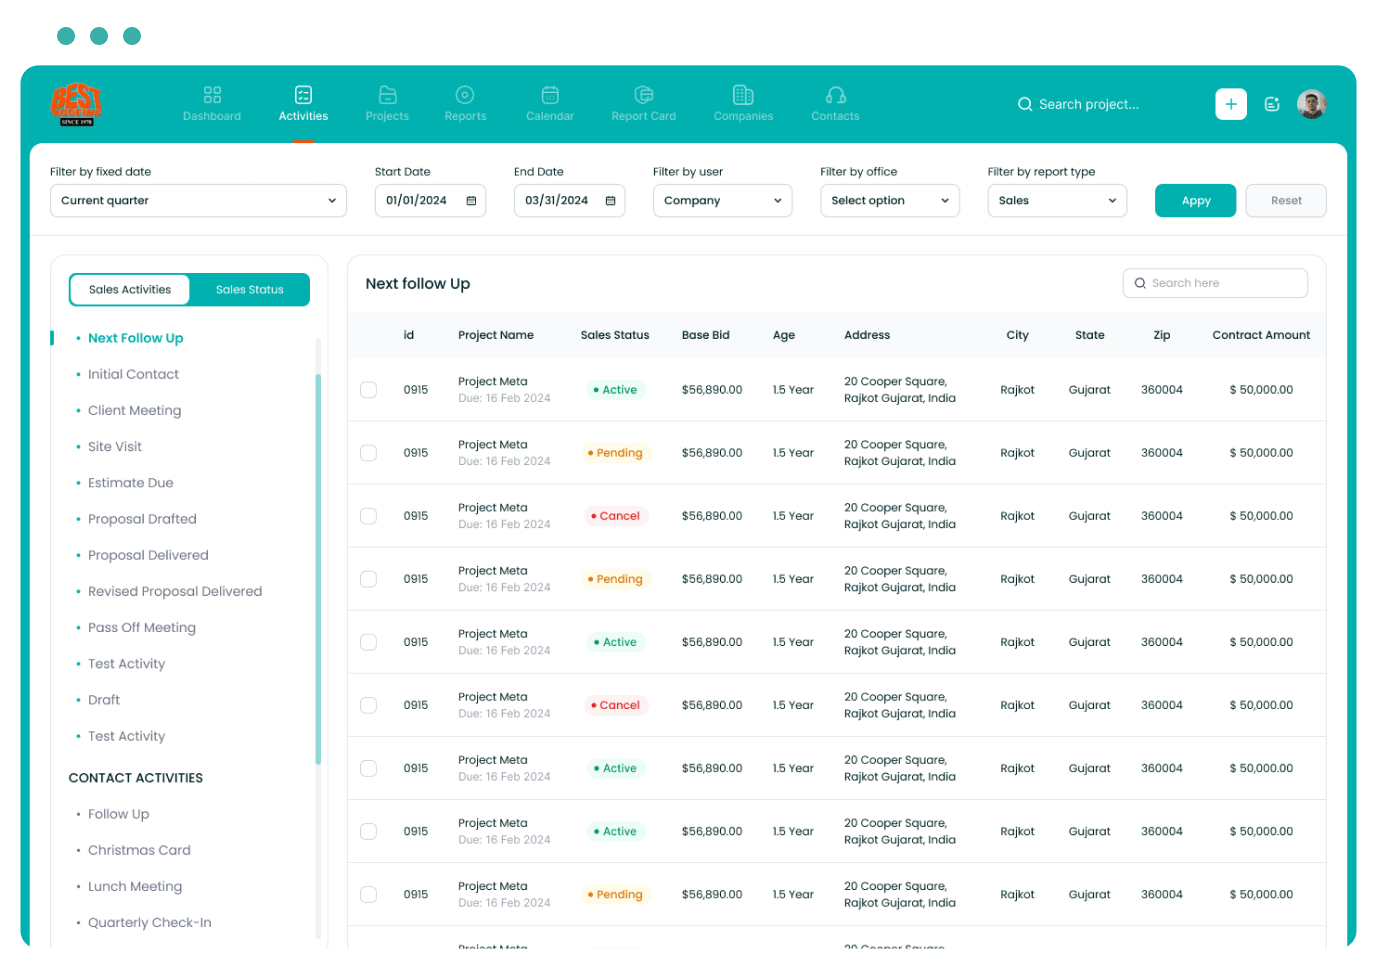Switch to the Sales Activities tab
Screen dimensions: 1377x969
click(x=130, y=290)
